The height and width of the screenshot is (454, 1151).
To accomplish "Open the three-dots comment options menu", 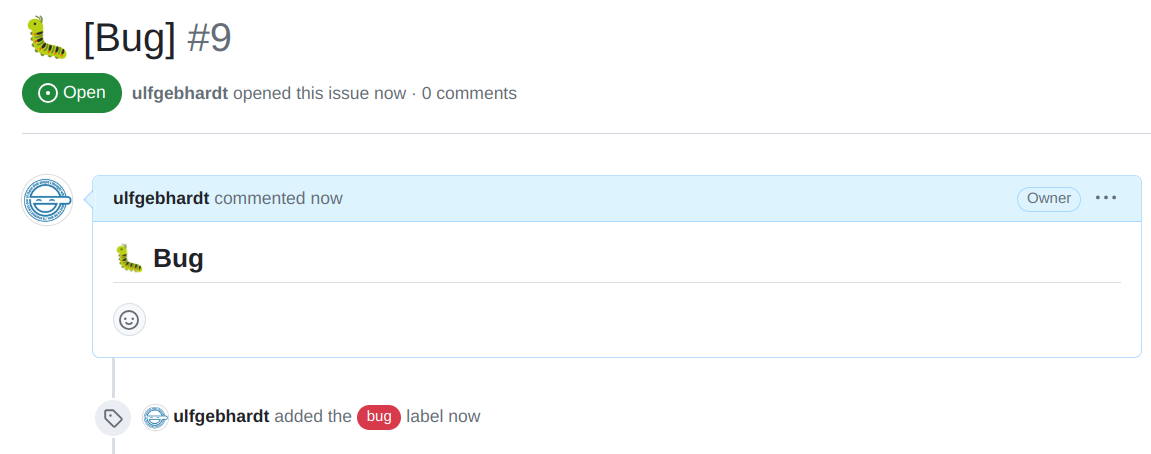I will (x=1106, y=198).
